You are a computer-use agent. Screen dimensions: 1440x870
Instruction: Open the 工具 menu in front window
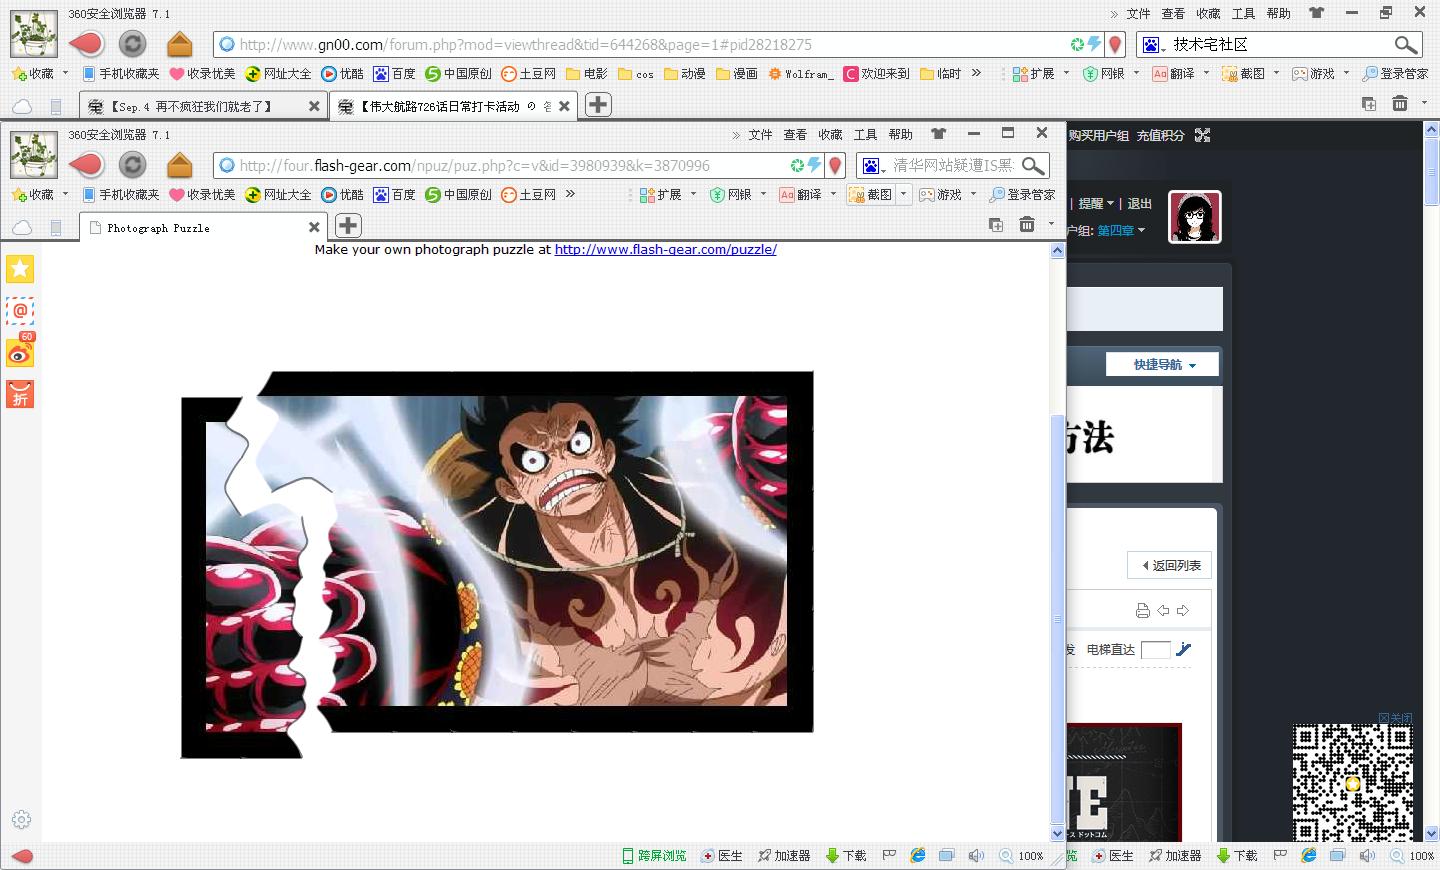pos(865,135)
